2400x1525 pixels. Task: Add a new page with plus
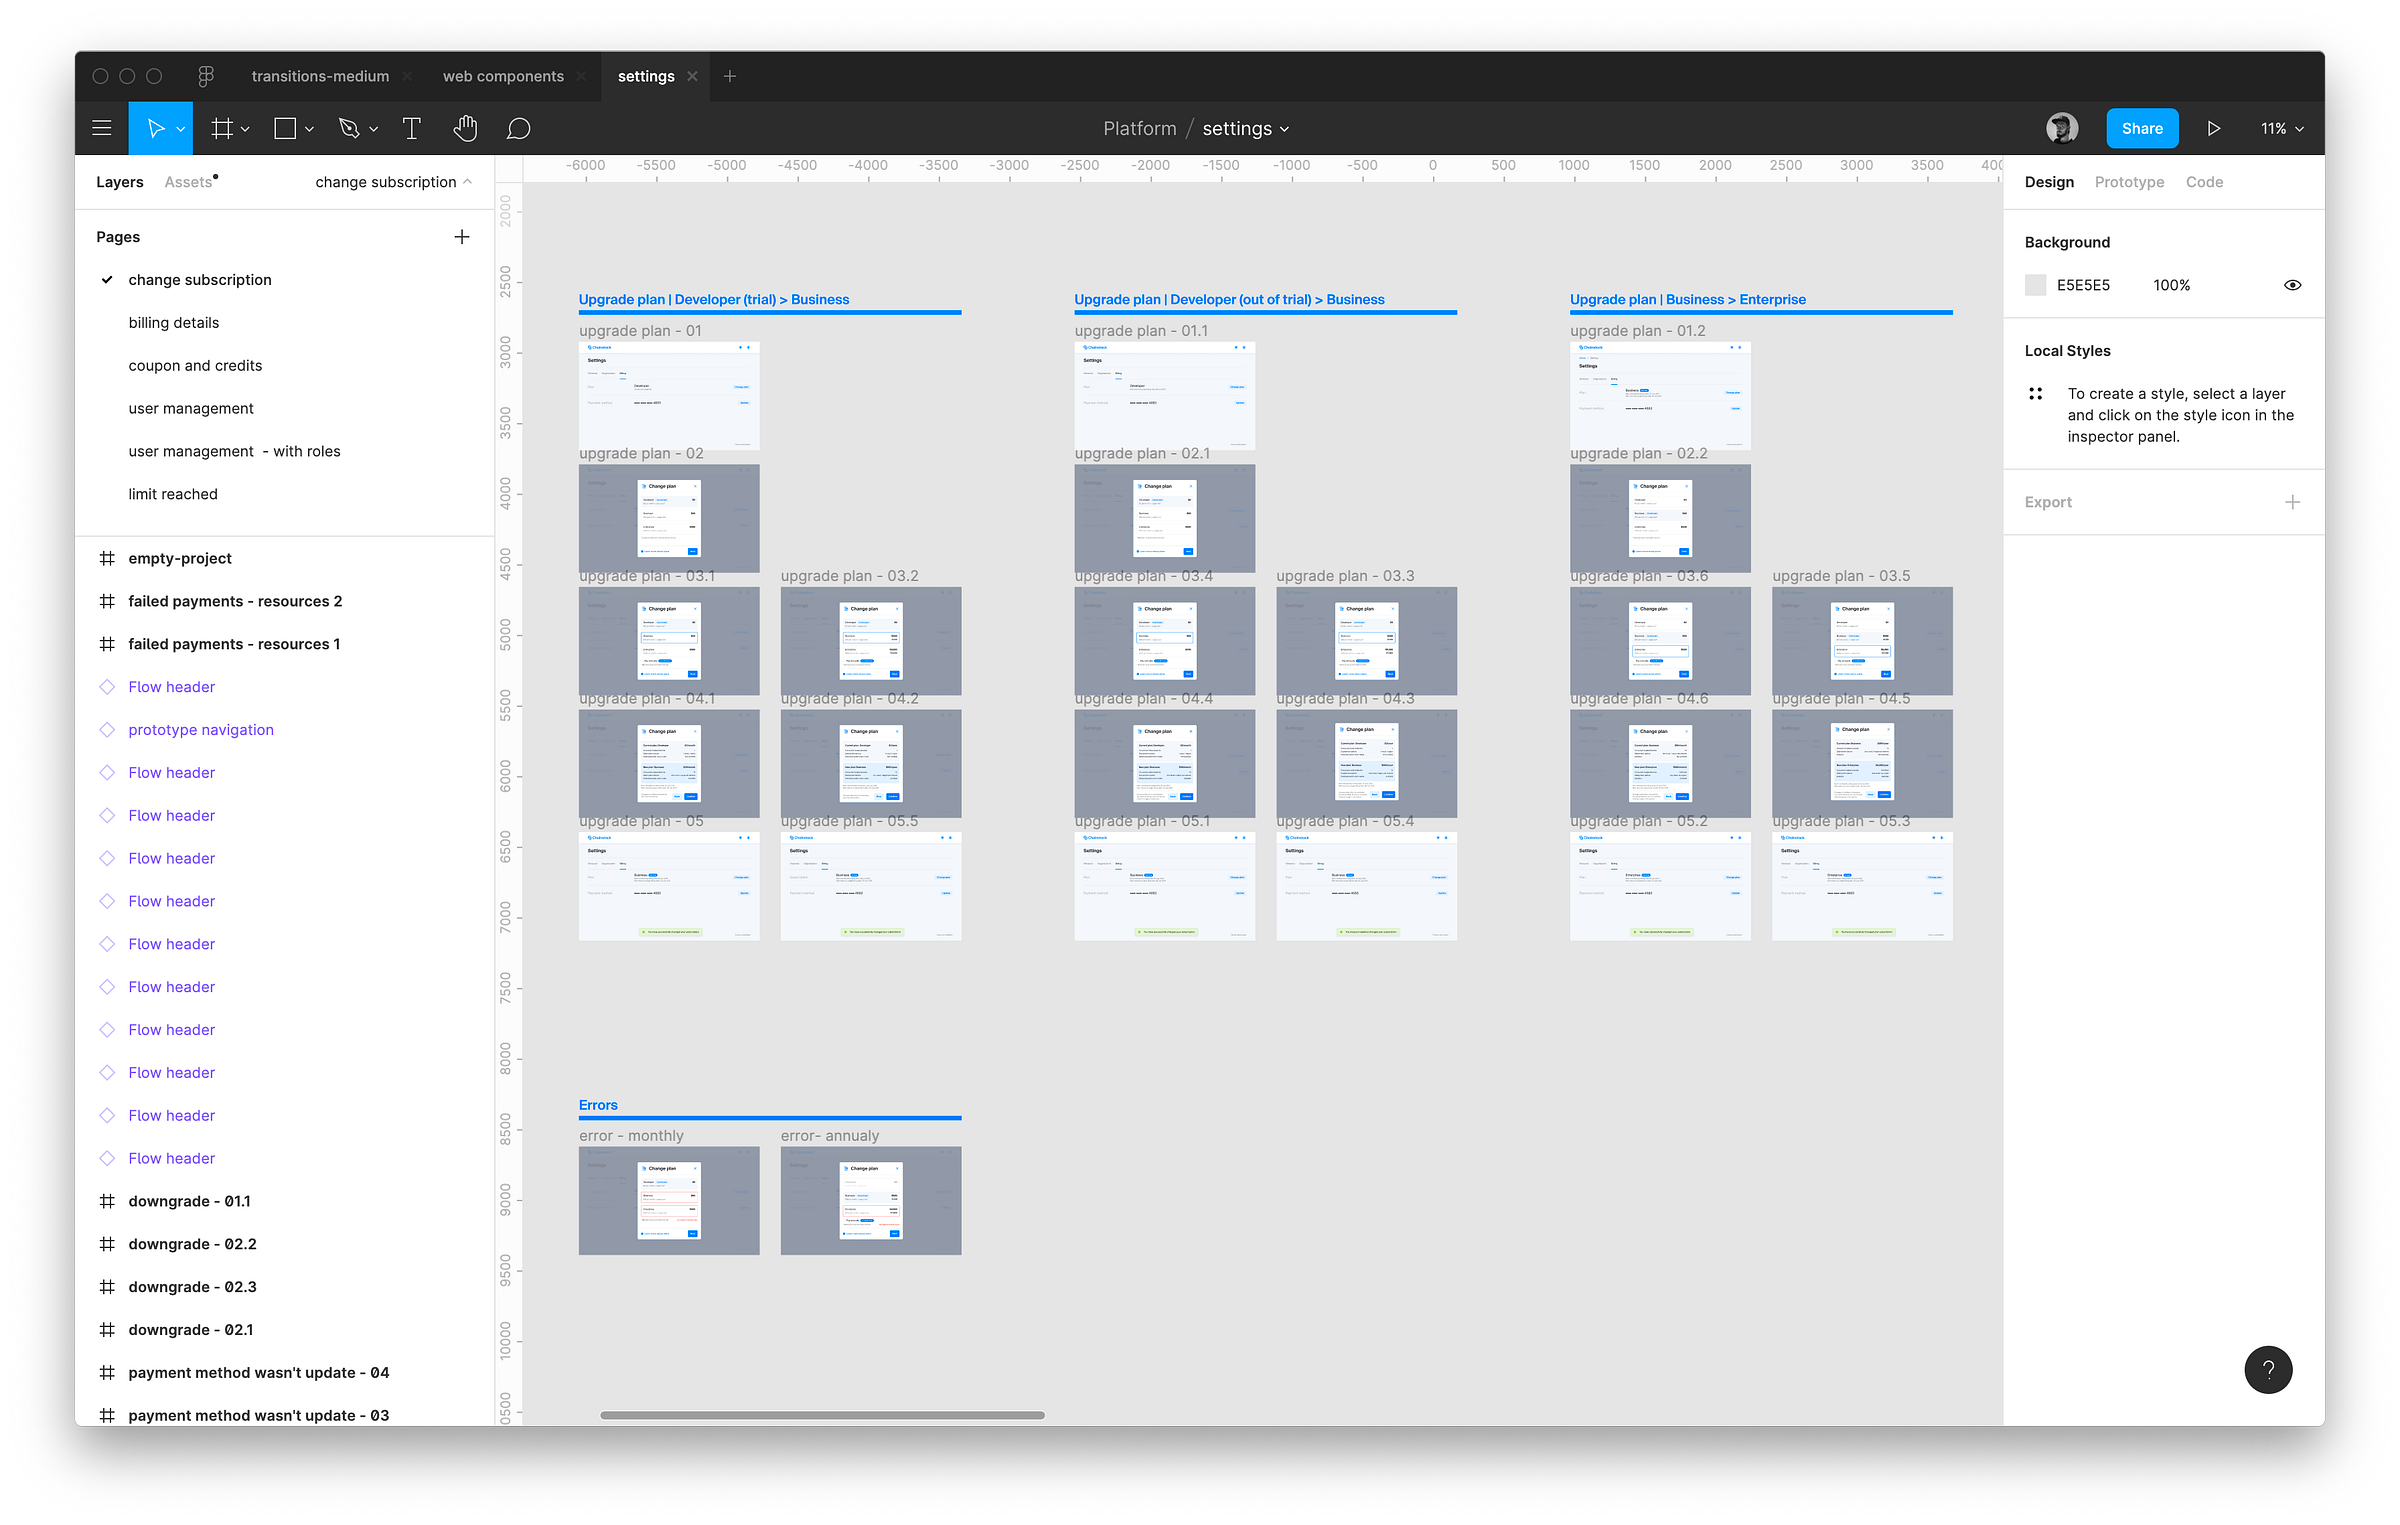(461, 237)
